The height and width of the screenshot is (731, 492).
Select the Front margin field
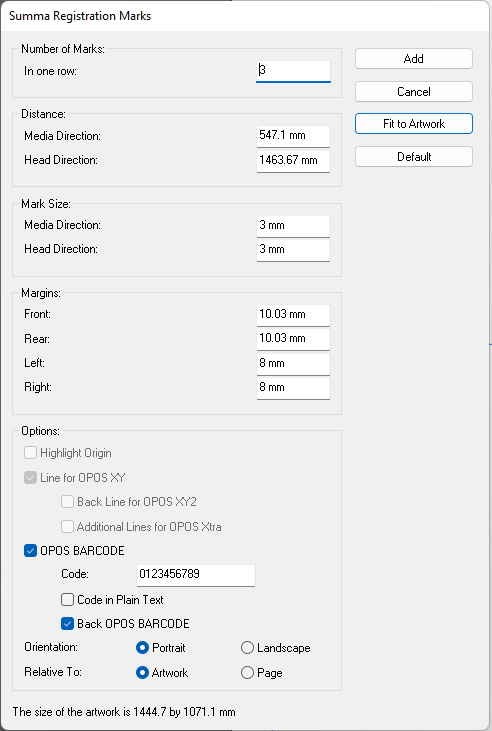[293, 315]
